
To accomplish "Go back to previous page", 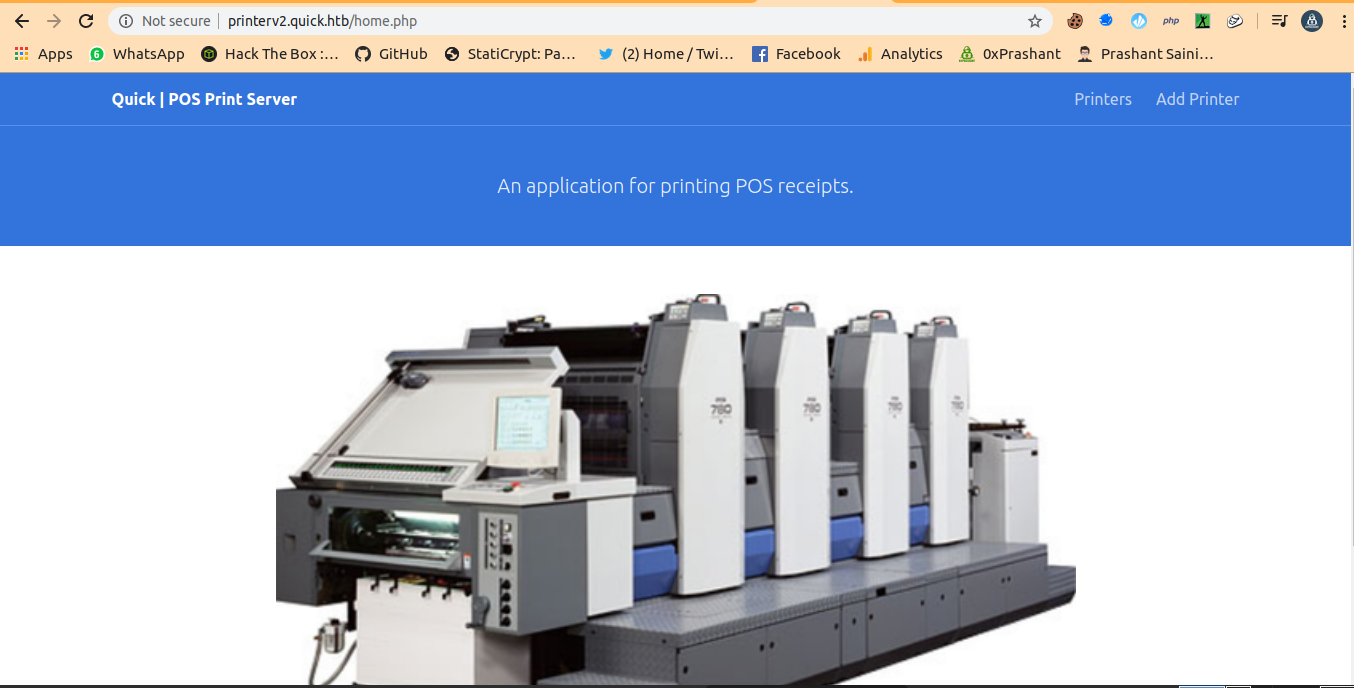I will [22, 21].
